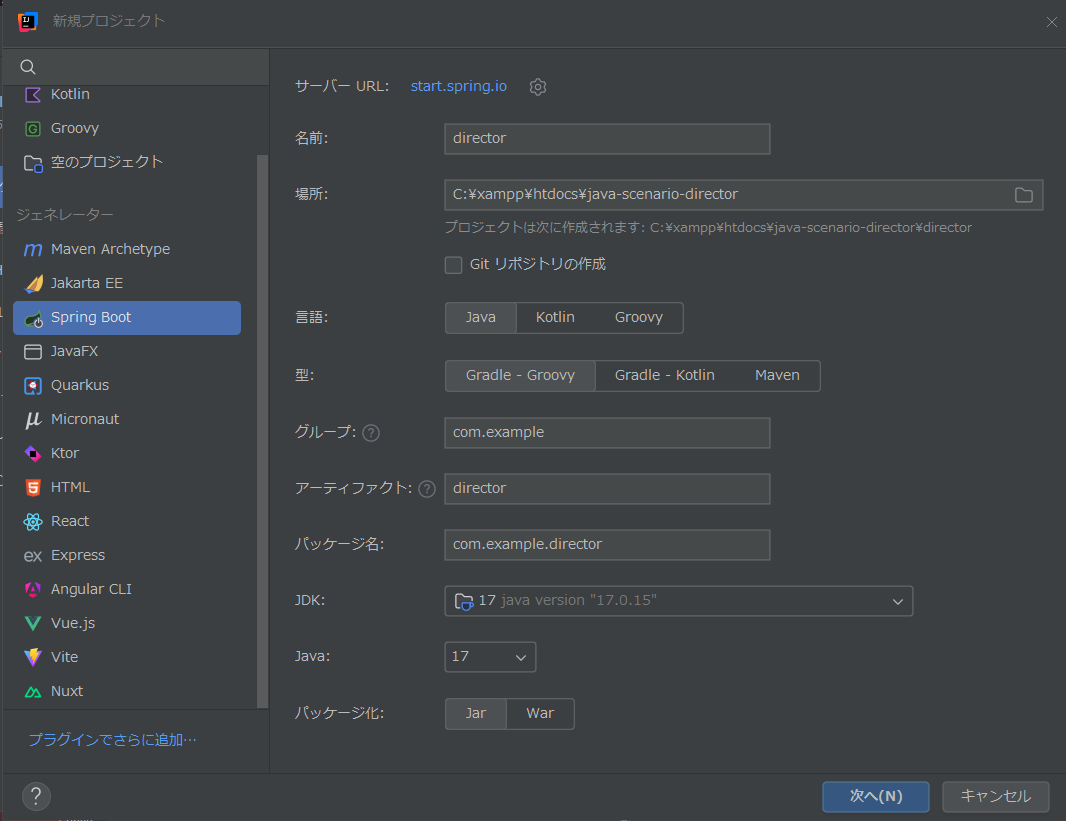Select the Vue.js icon
This screenshot has width=1066, height=821.
[33, 623]
